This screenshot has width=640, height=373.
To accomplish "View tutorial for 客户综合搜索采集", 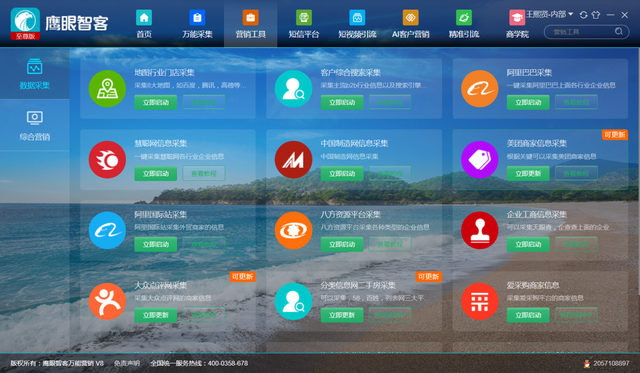I will pyautogui.click(x=390, y=102).
